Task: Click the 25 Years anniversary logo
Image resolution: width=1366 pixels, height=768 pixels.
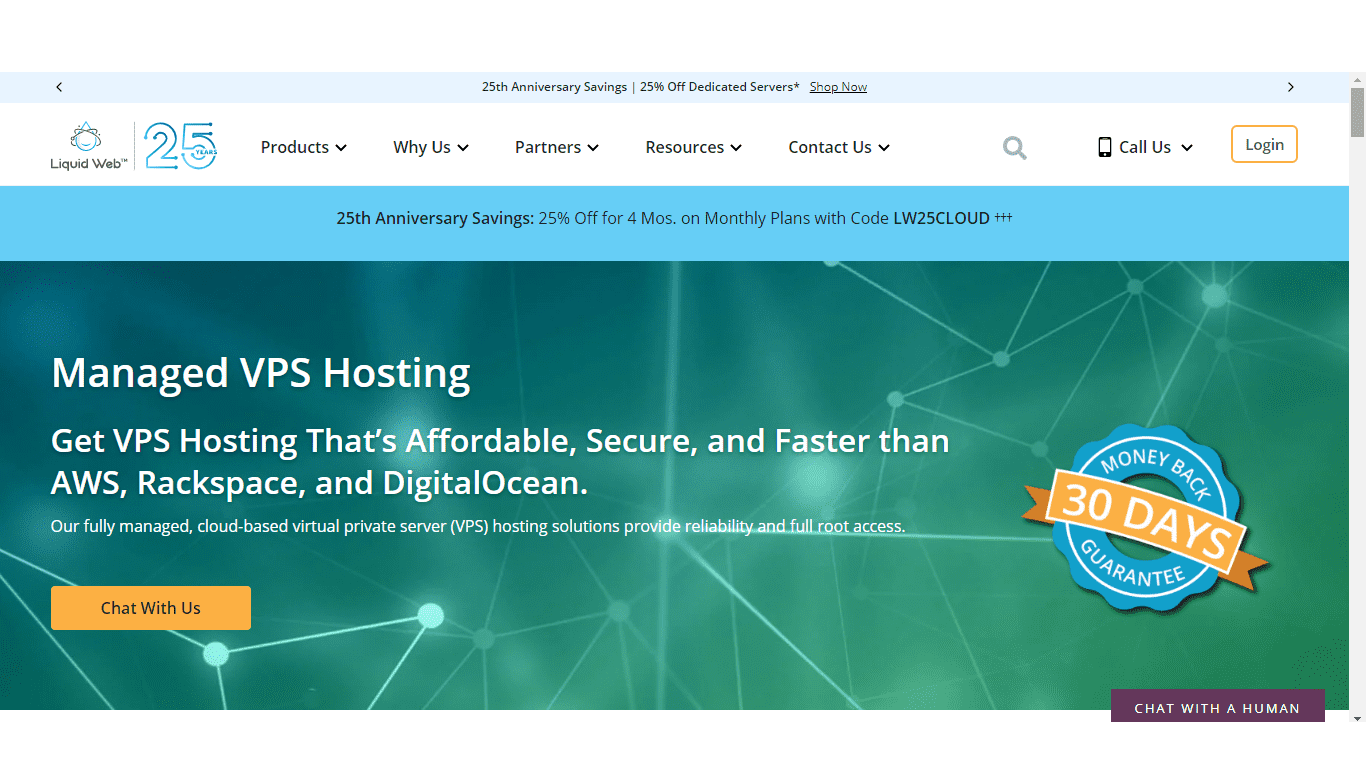Action: pos(180,146)
